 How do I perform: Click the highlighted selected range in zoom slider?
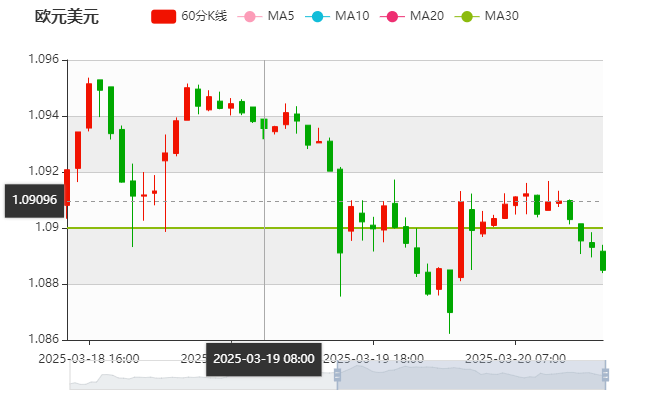[470, 375]
